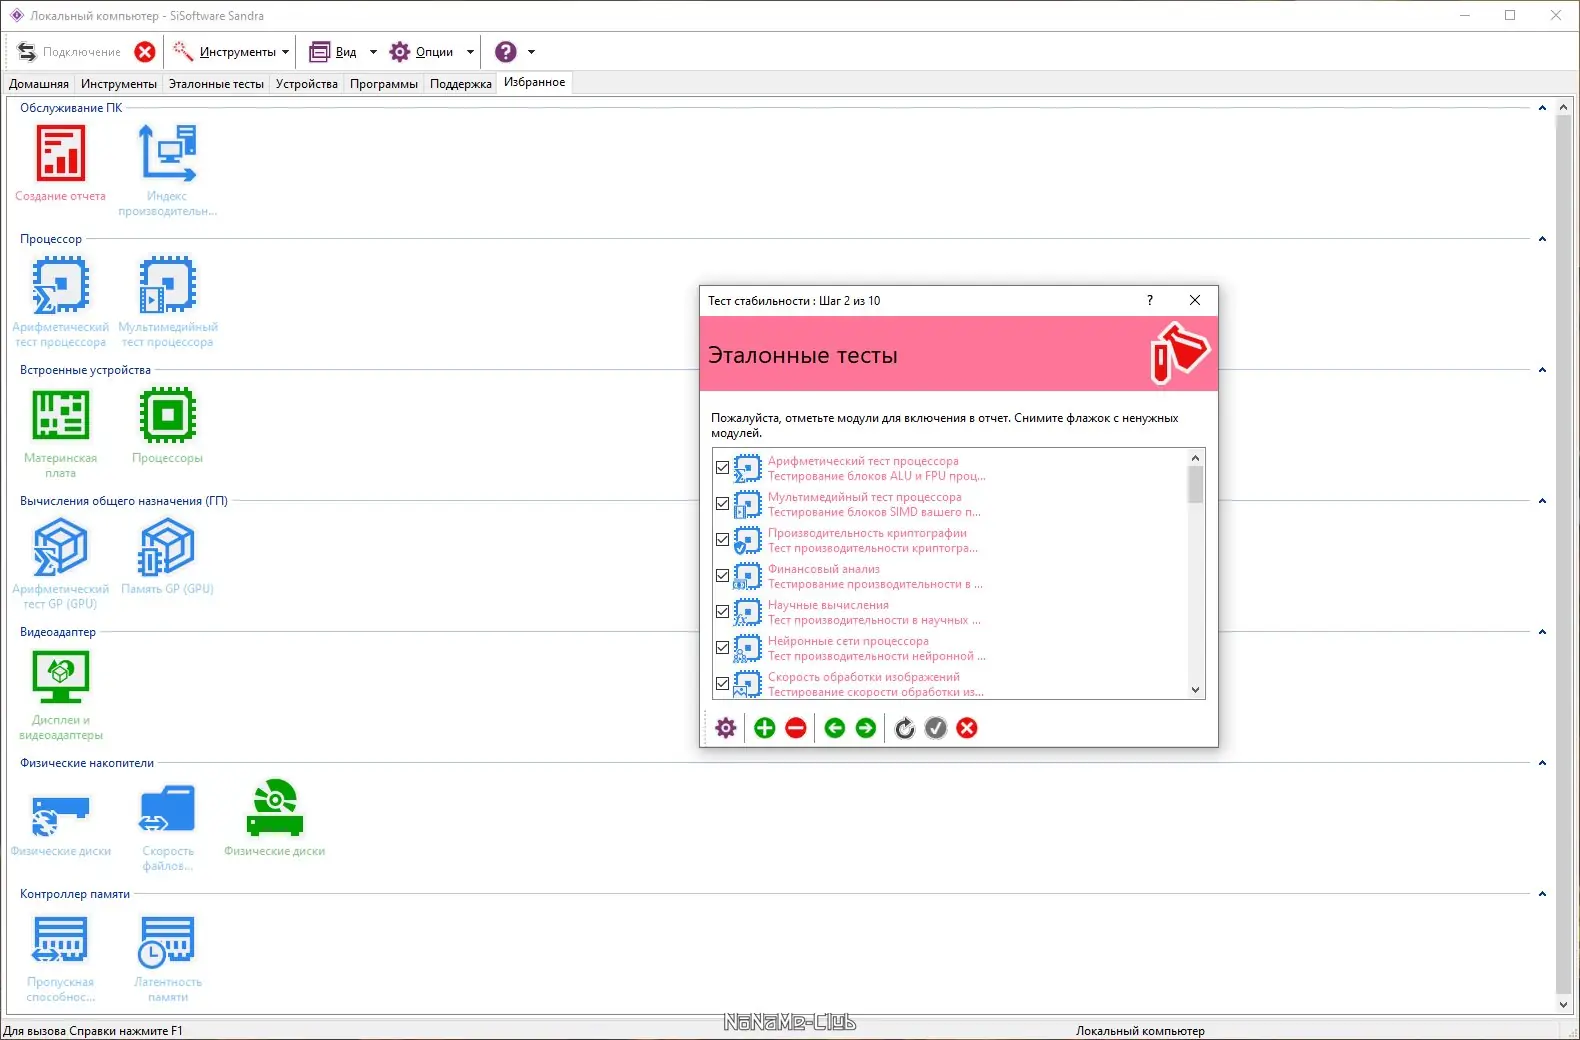Switch to the Инструменты tab
The height and width of the screenshot is (1040, 1580).
[x=119, y=84]
